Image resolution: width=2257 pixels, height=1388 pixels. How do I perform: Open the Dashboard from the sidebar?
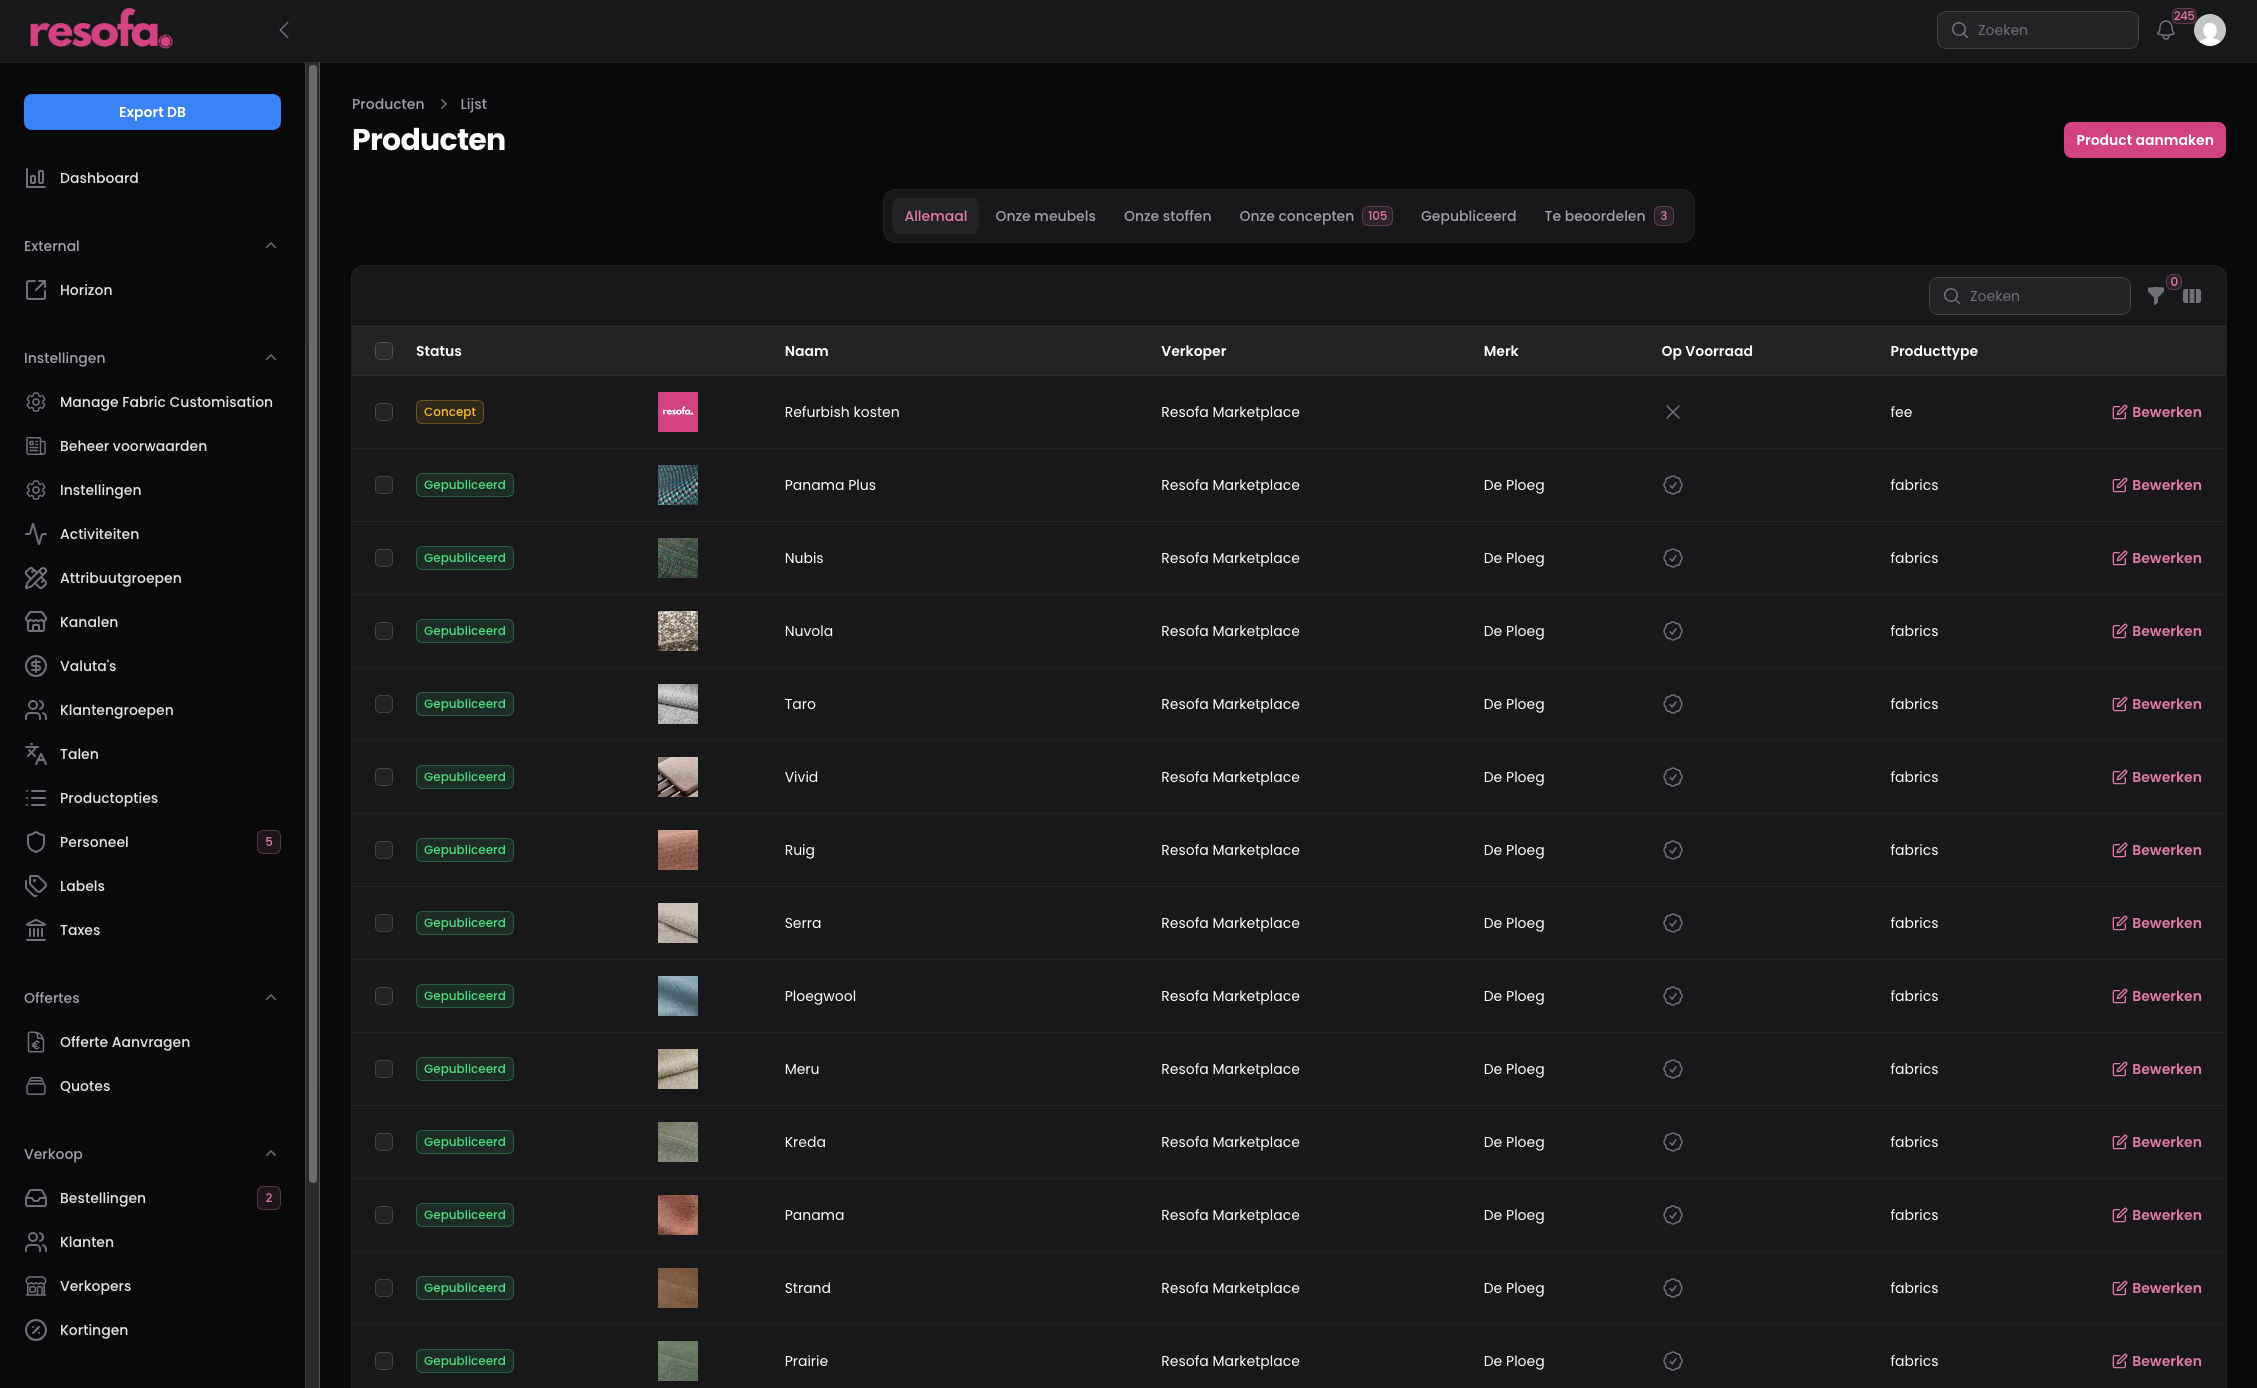(99, 177)
